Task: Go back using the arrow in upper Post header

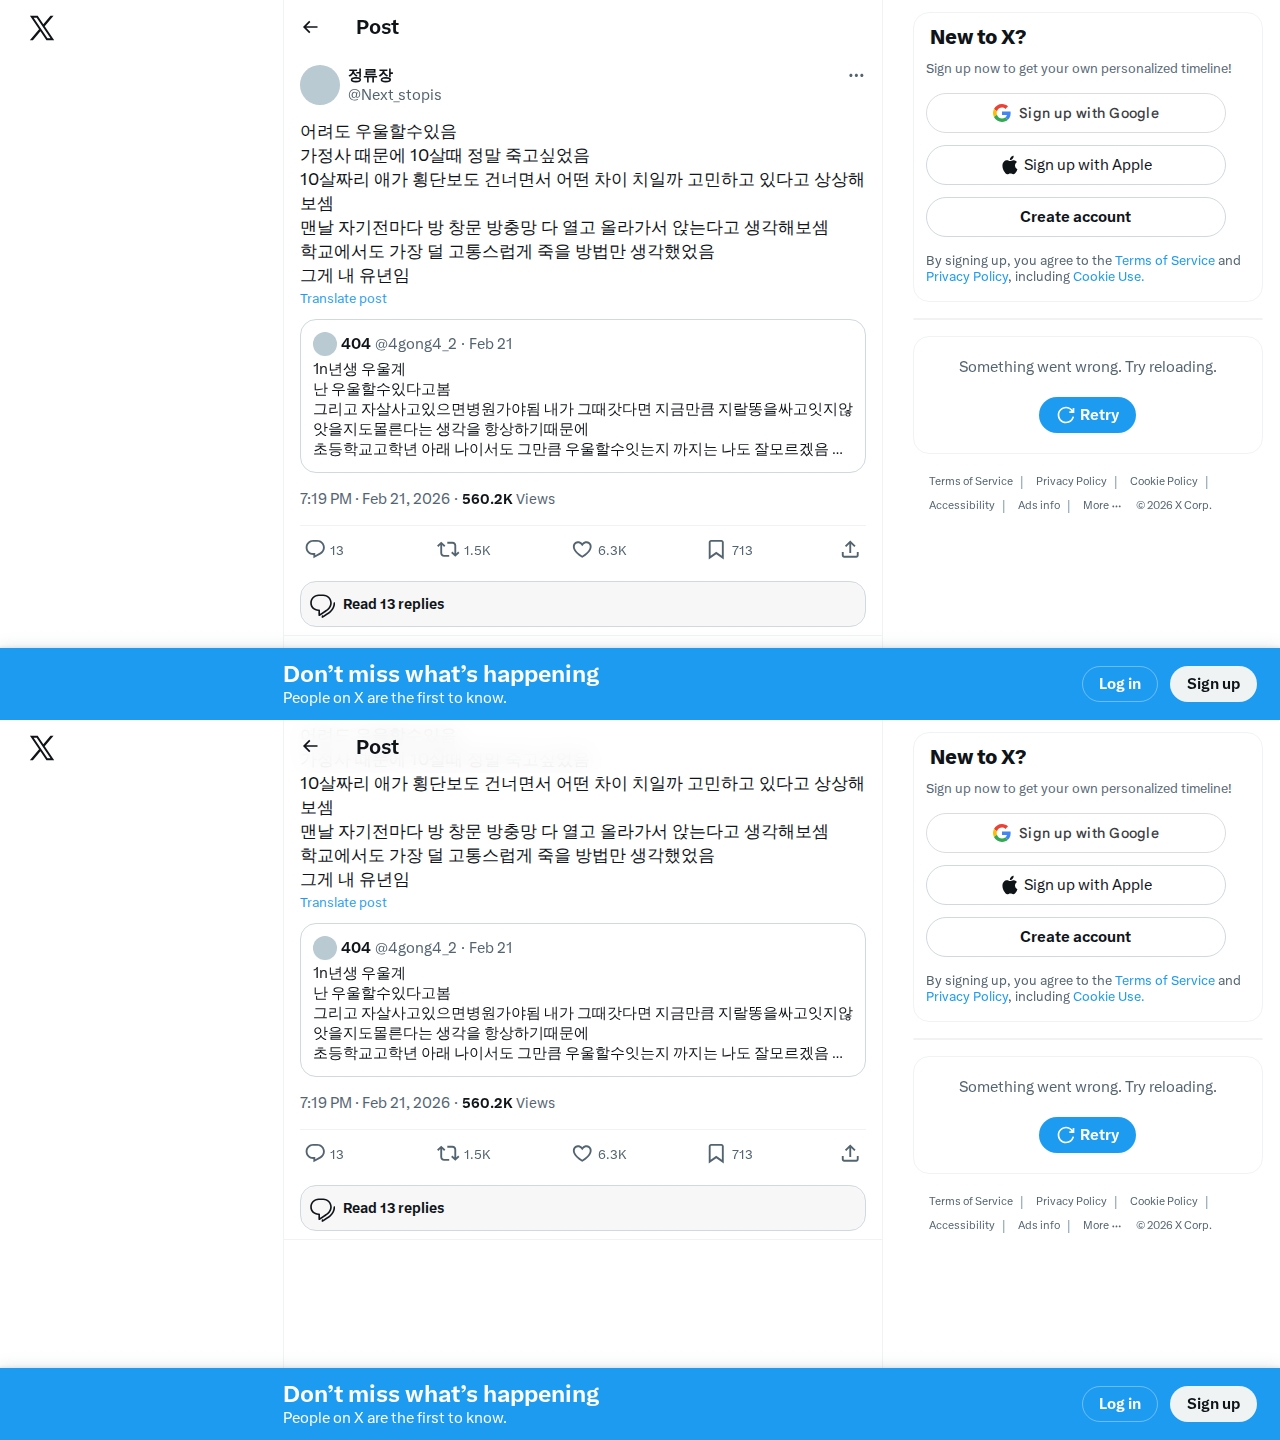Action: tap(310, 27)
